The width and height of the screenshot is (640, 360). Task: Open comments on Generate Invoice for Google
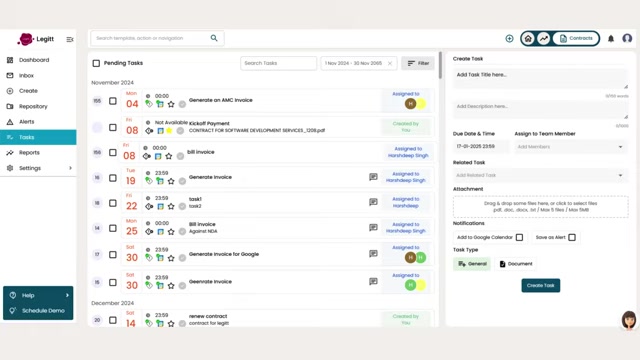(x=373, y=253)
